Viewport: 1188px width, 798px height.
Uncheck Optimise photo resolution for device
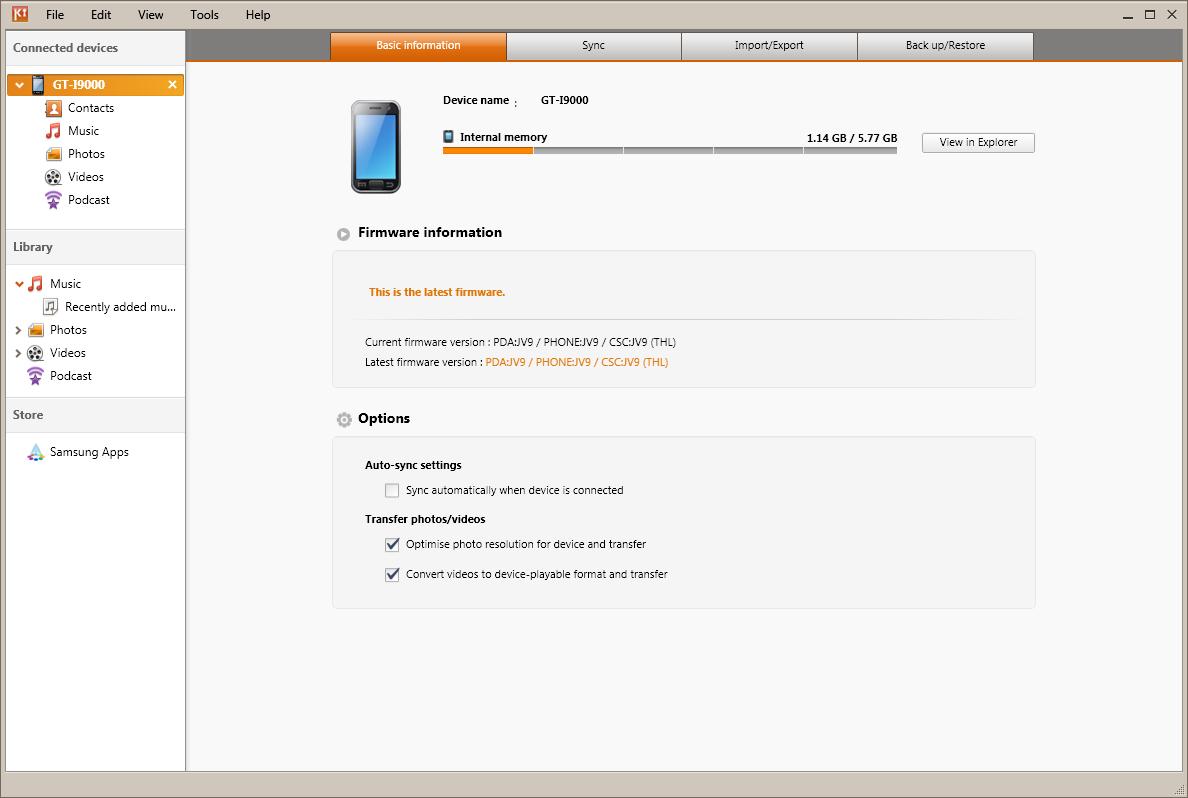[x=392, y=544]
